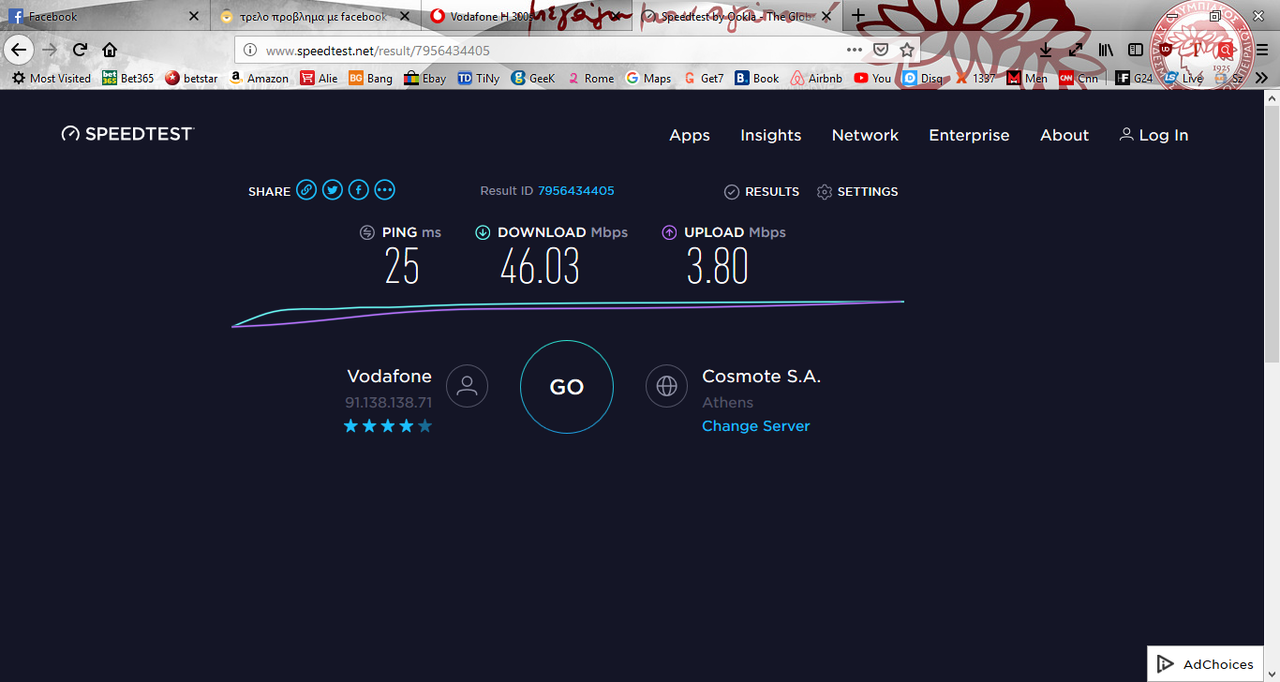Open the Airbnb bookmark

(x=816, y=78)
